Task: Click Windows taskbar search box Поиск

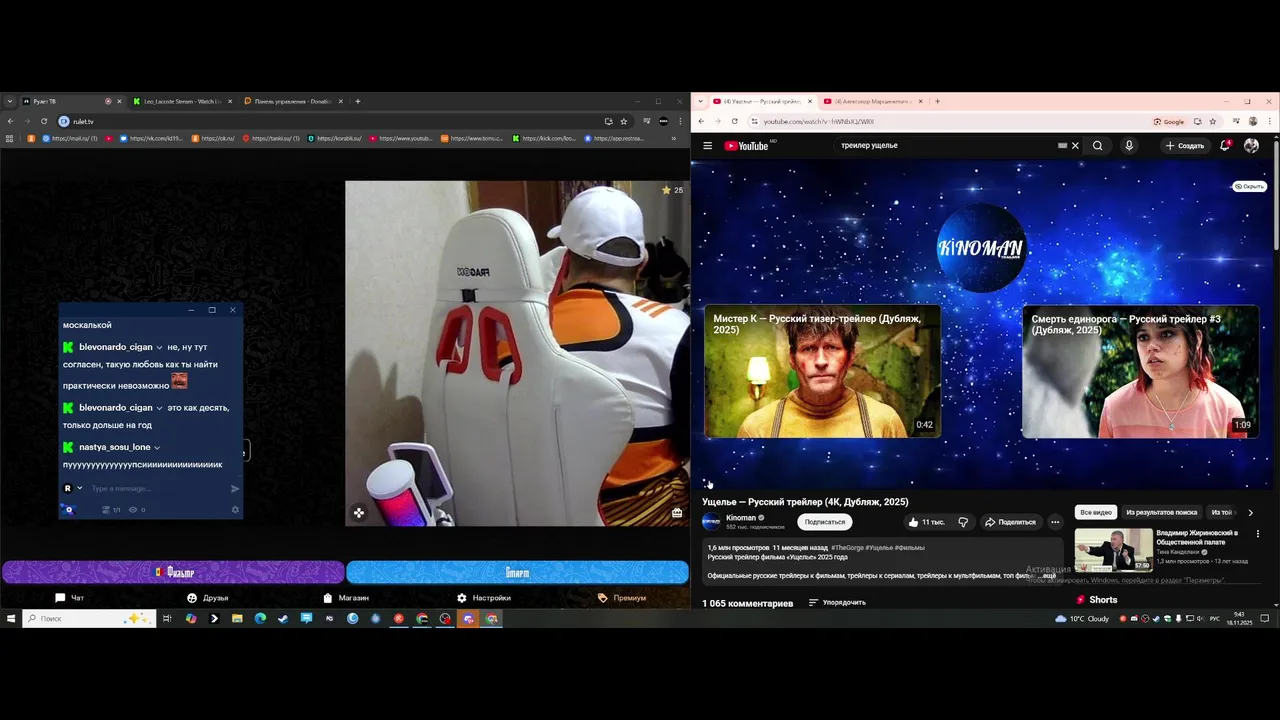Action: coord(90,619)
